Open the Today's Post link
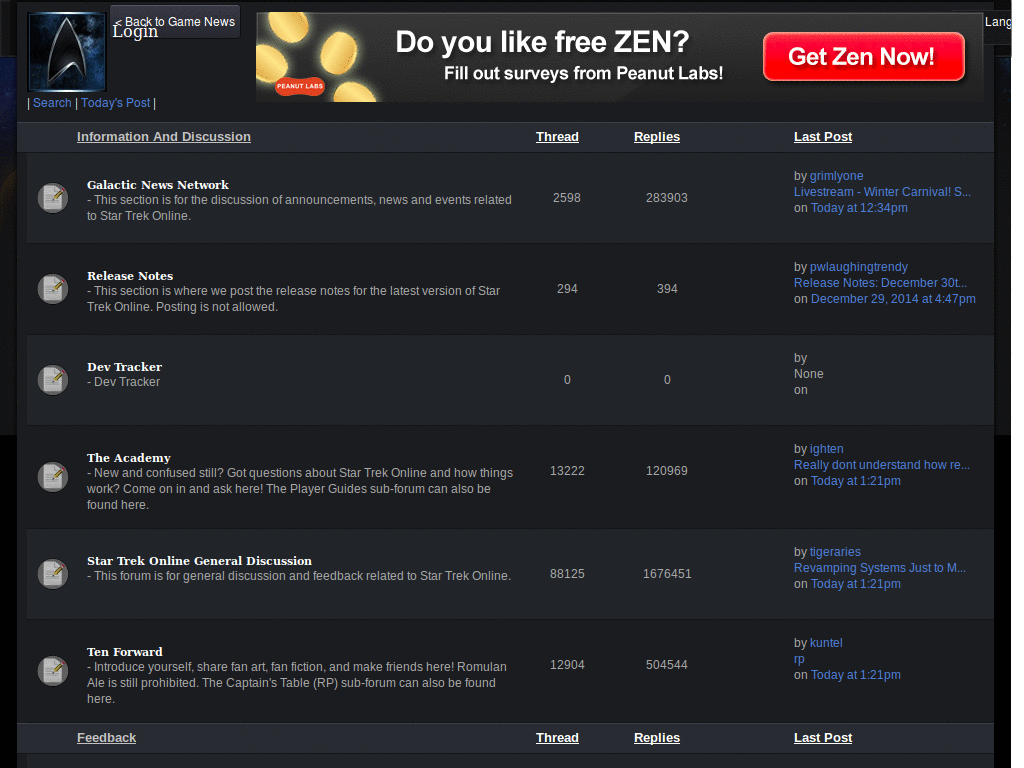This screenshot has width=1024, height=768. coord(115,102)
